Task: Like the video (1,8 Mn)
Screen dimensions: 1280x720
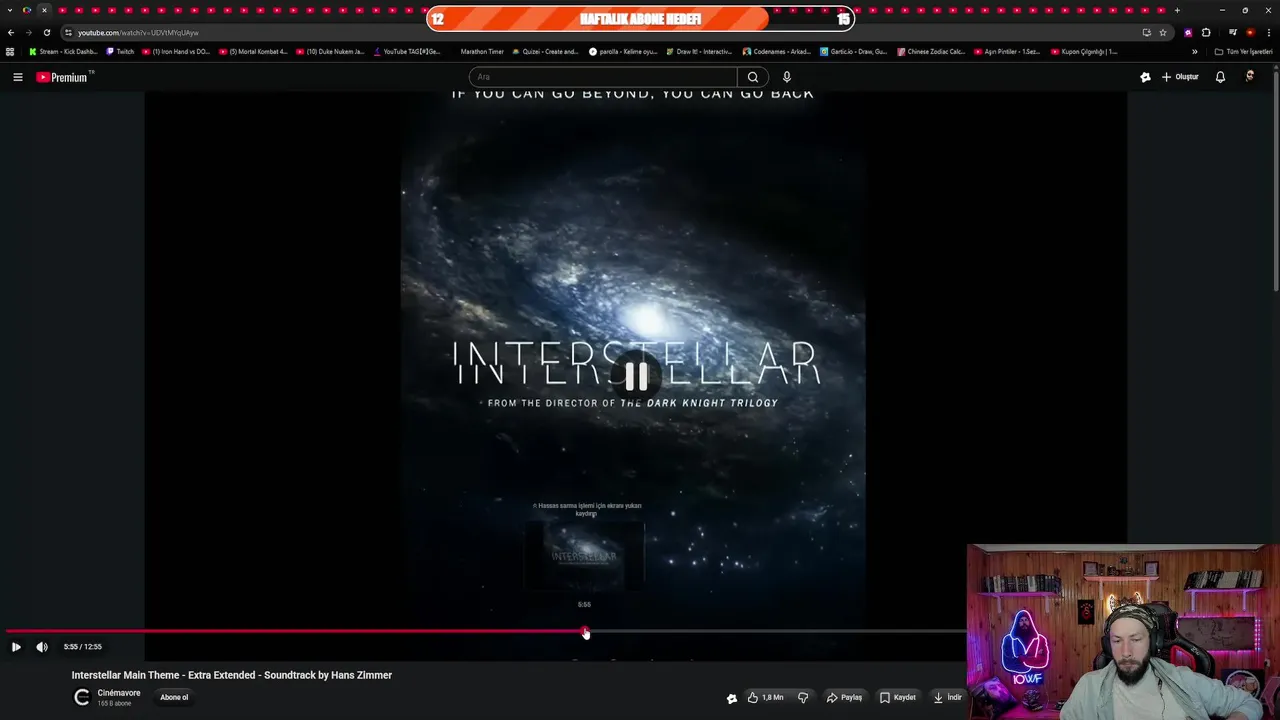Action: (x=765, y=697)
